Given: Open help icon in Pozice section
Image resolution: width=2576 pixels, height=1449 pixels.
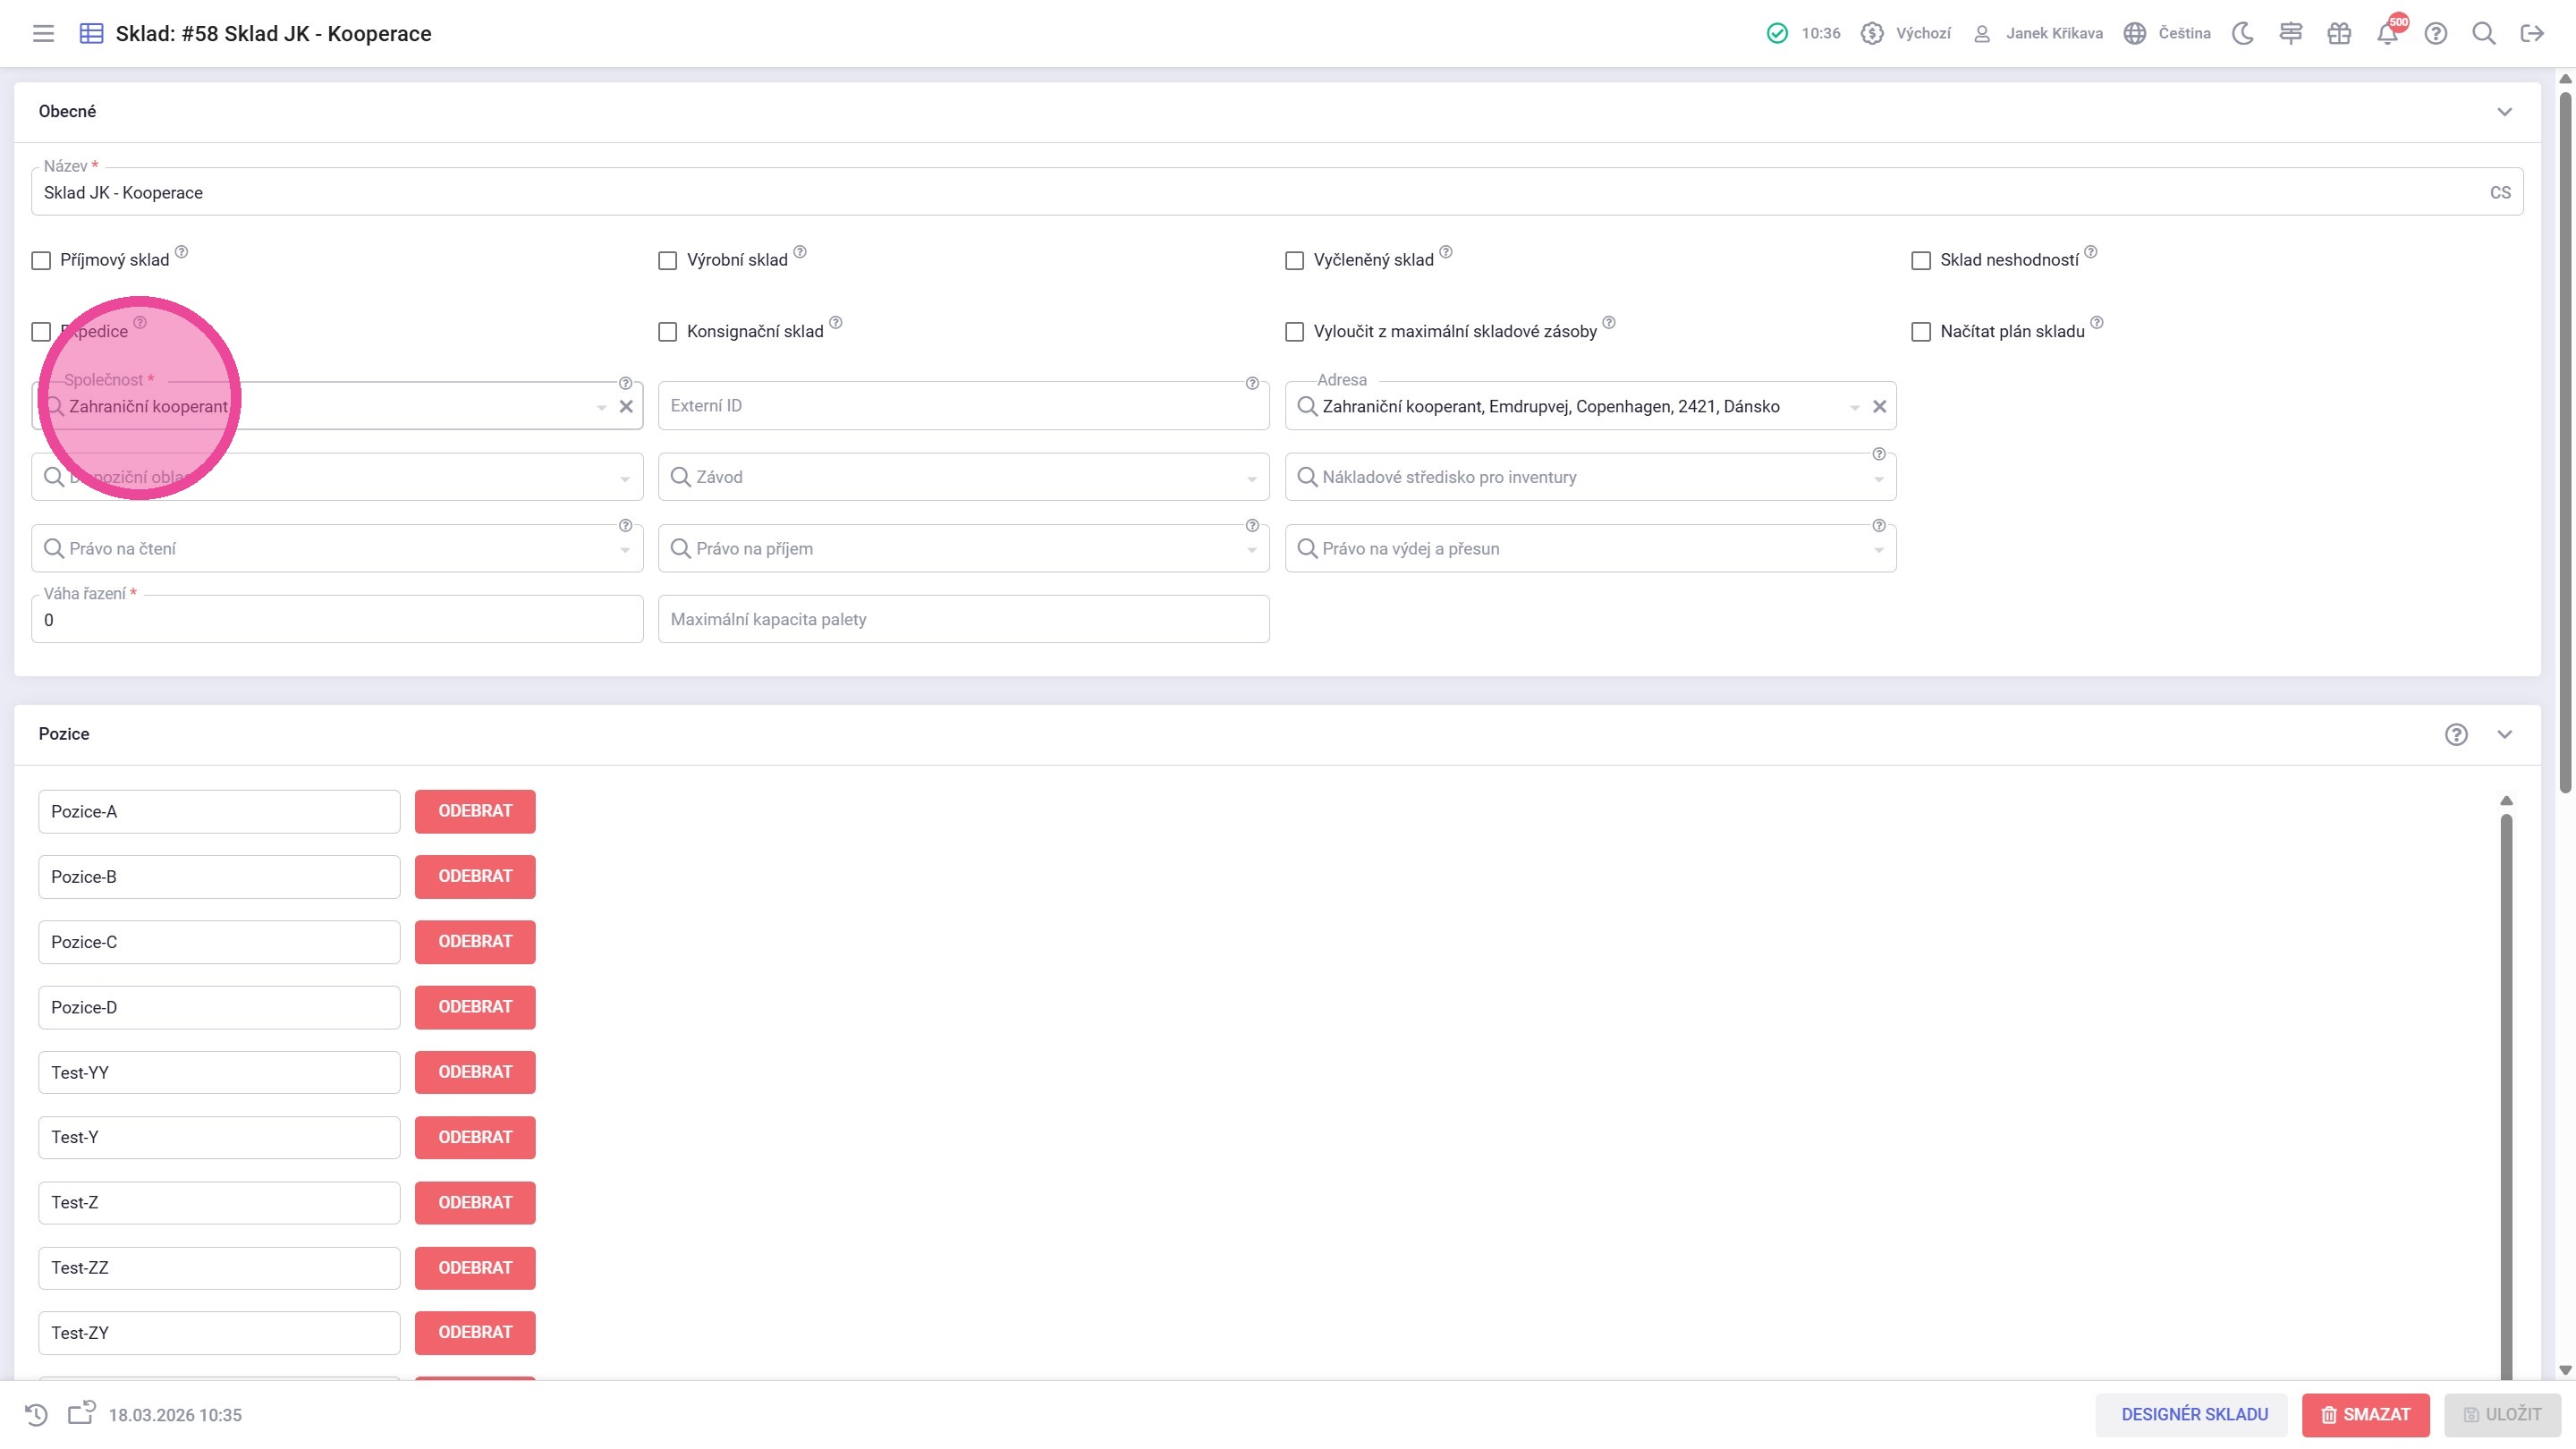Looking at the screenshot, I should pos(2456,734).
